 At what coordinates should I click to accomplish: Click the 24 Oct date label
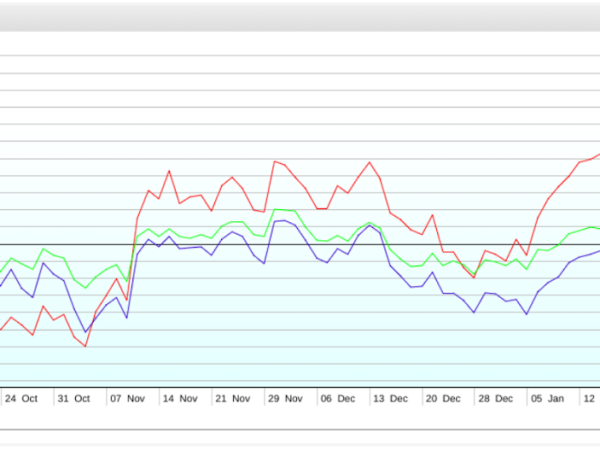21,398
